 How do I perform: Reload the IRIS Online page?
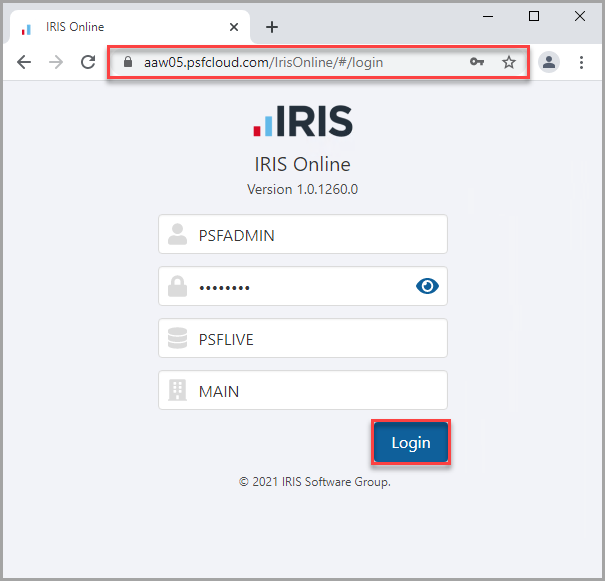[88, 62]
